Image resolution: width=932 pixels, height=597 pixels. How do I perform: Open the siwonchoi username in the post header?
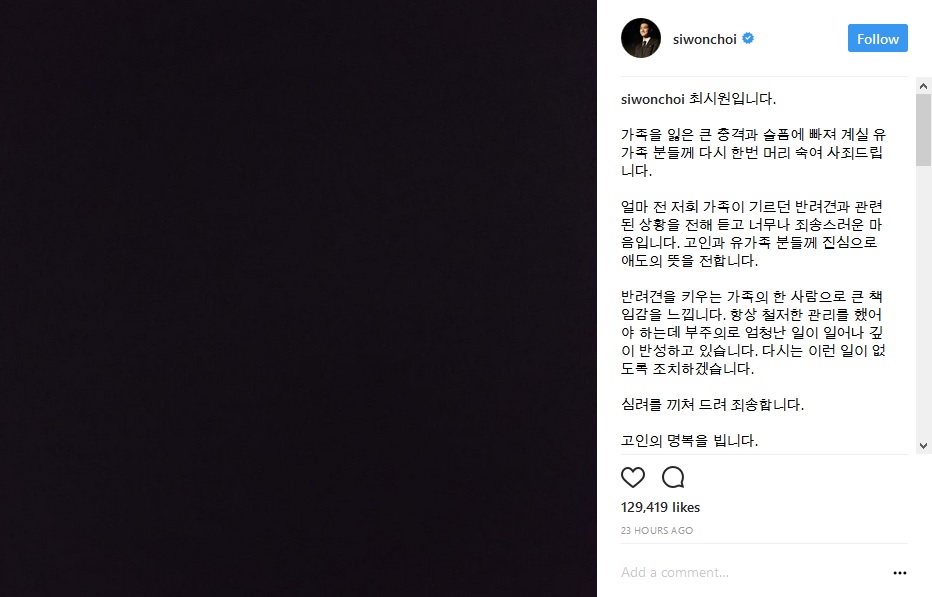[x=704, y=39]
